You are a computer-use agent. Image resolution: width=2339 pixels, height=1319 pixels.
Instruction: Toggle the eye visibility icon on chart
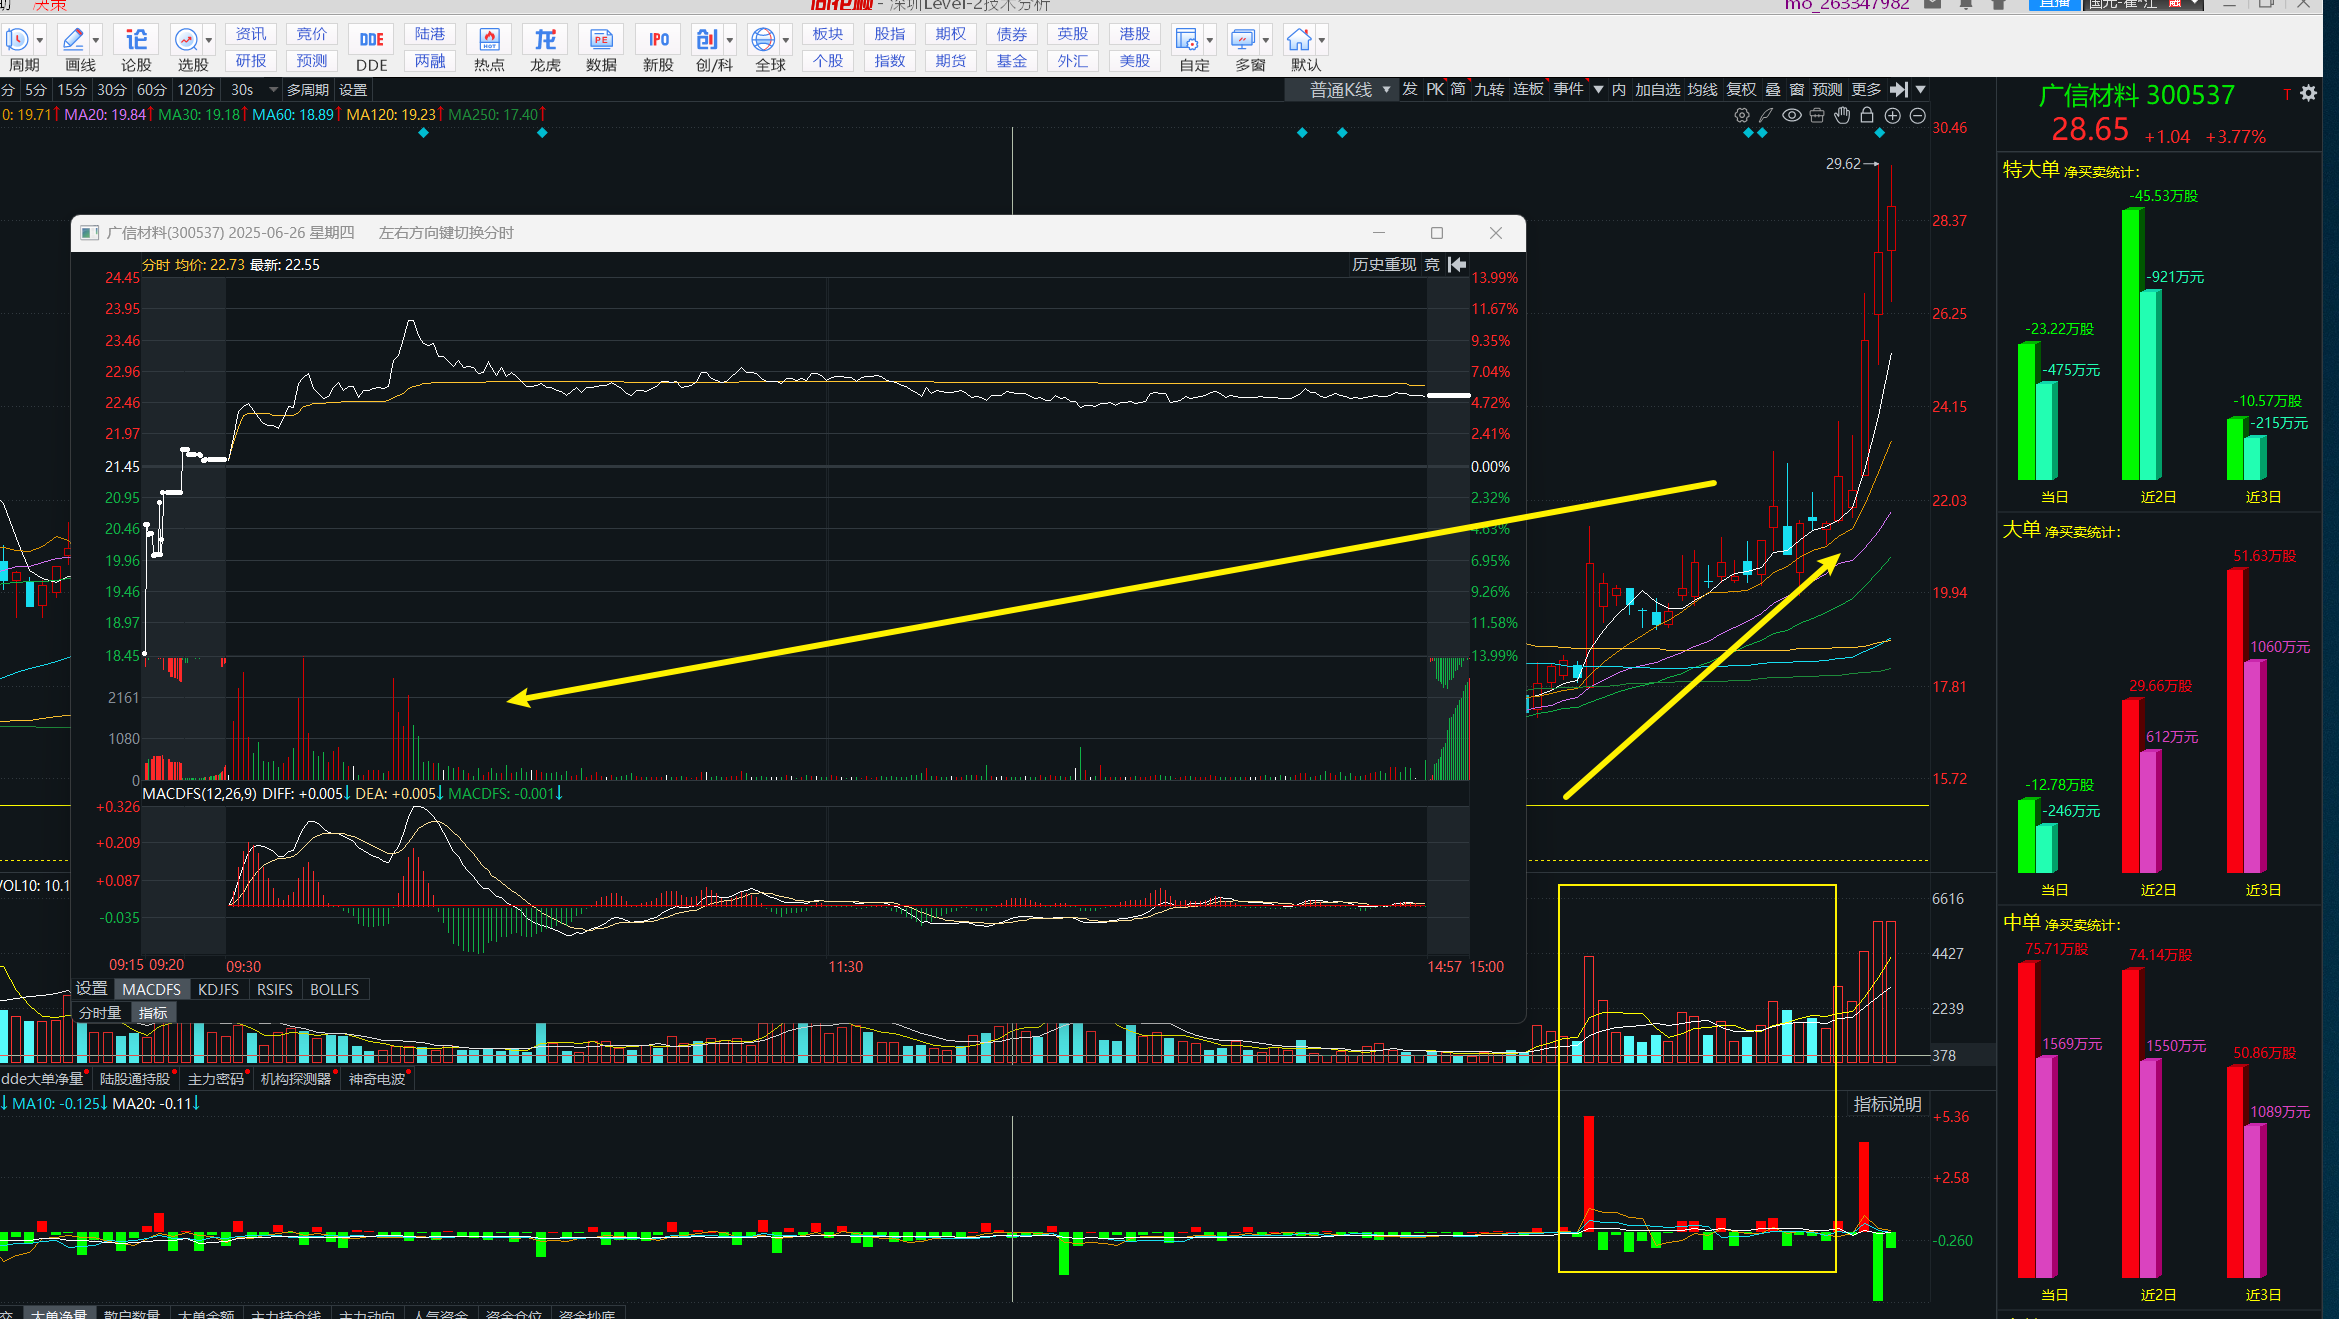point(1792,115)
